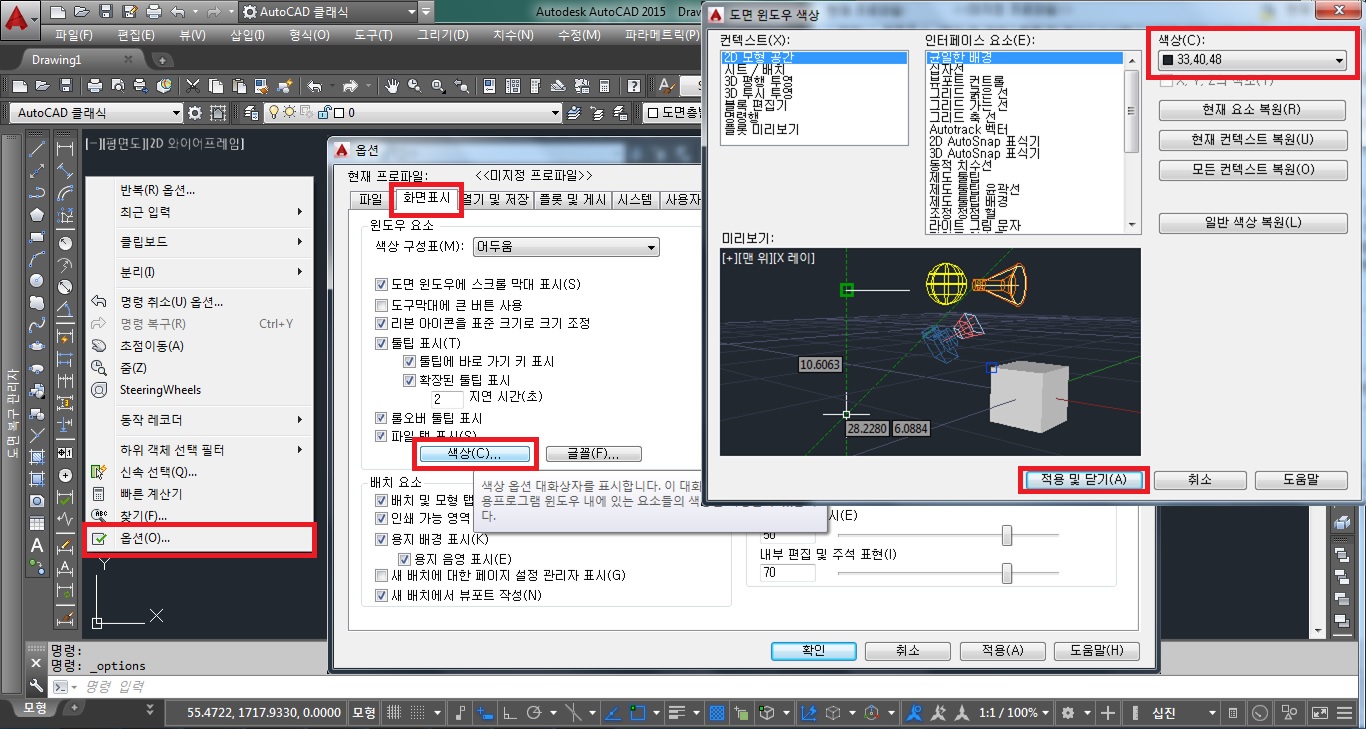Choose 빠른 계산기 in context menu
Image resolution: width=1366 pixels, height=729 pixels.
[x=200, y=494]
